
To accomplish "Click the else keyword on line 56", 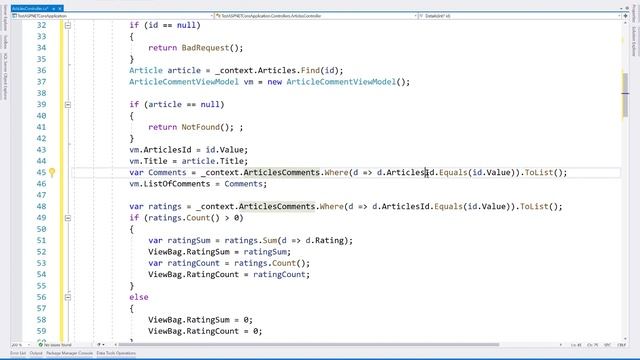I will click(x=139, y=297).
